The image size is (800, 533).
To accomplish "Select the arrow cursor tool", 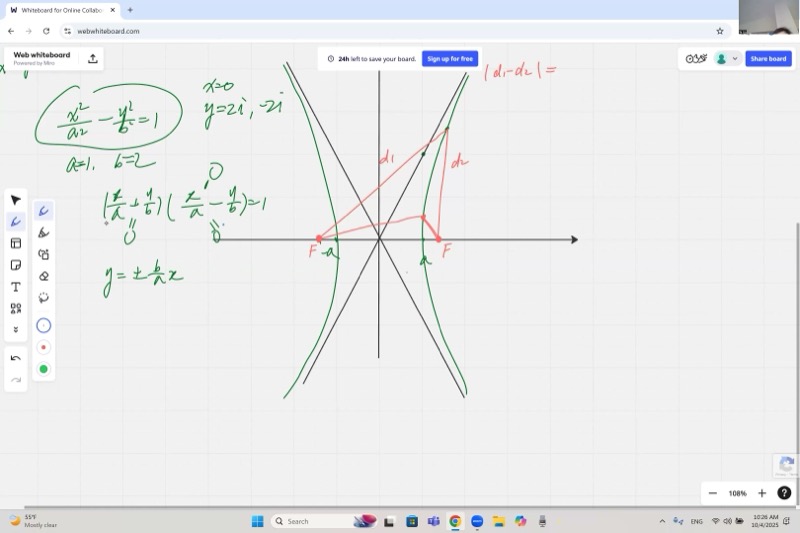I will 16,200.
